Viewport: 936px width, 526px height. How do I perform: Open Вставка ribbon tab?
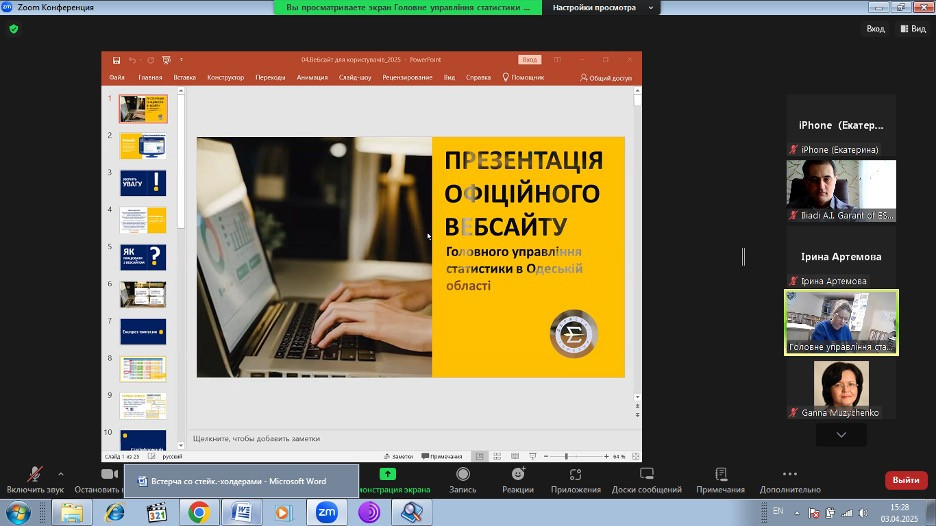(184, 78)
